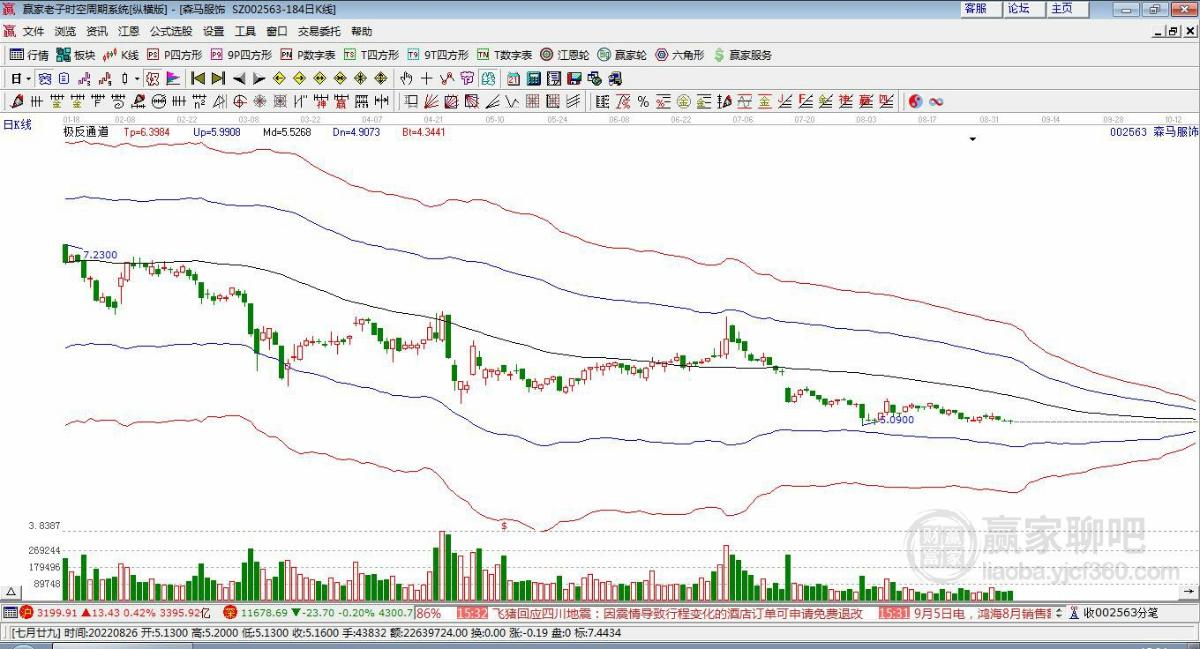Viewport: 1200px width, 649px height.
Task: Click the floppy-disk save icon
Action: pyautogui.click(x=574, y=78)
